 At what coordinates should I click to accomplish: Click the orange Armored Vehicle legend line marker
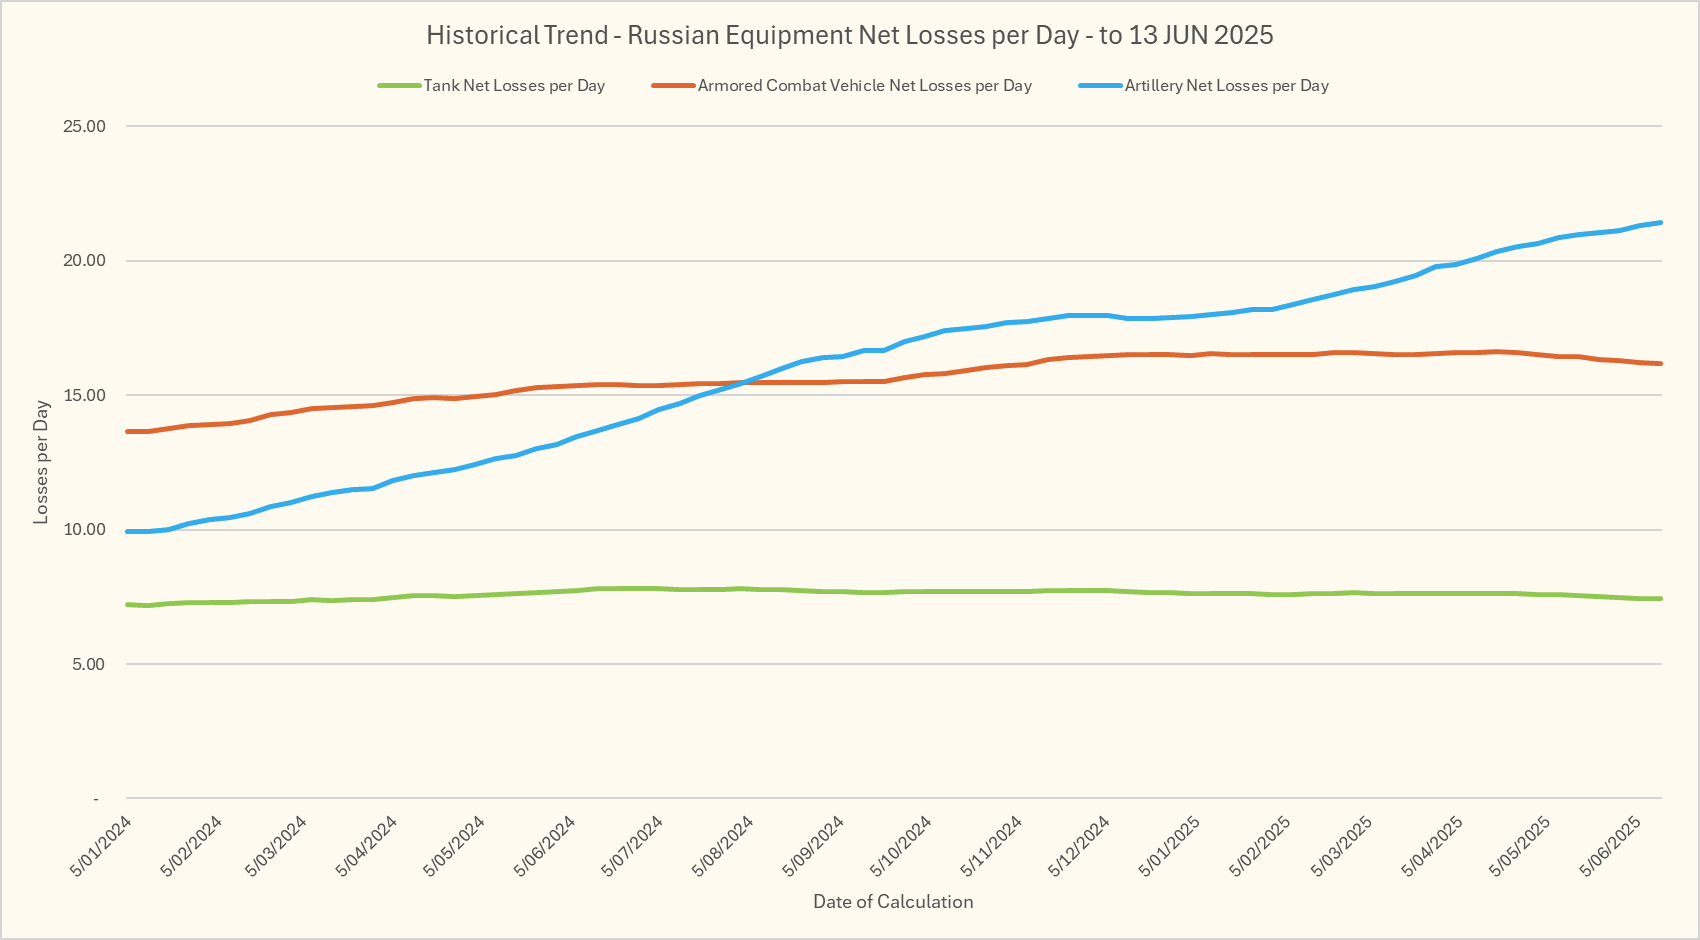pos(673,86)
